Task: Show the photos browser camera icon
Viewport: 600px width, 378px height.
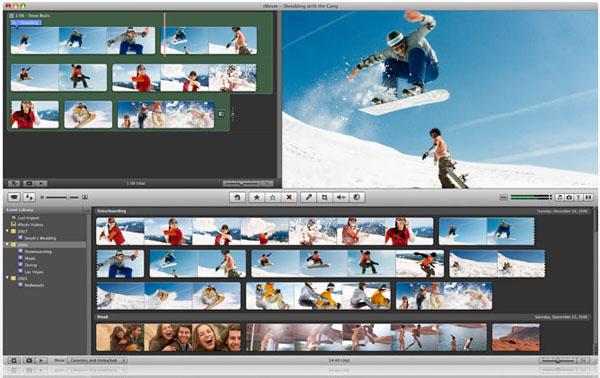Action: pos(569,197)
